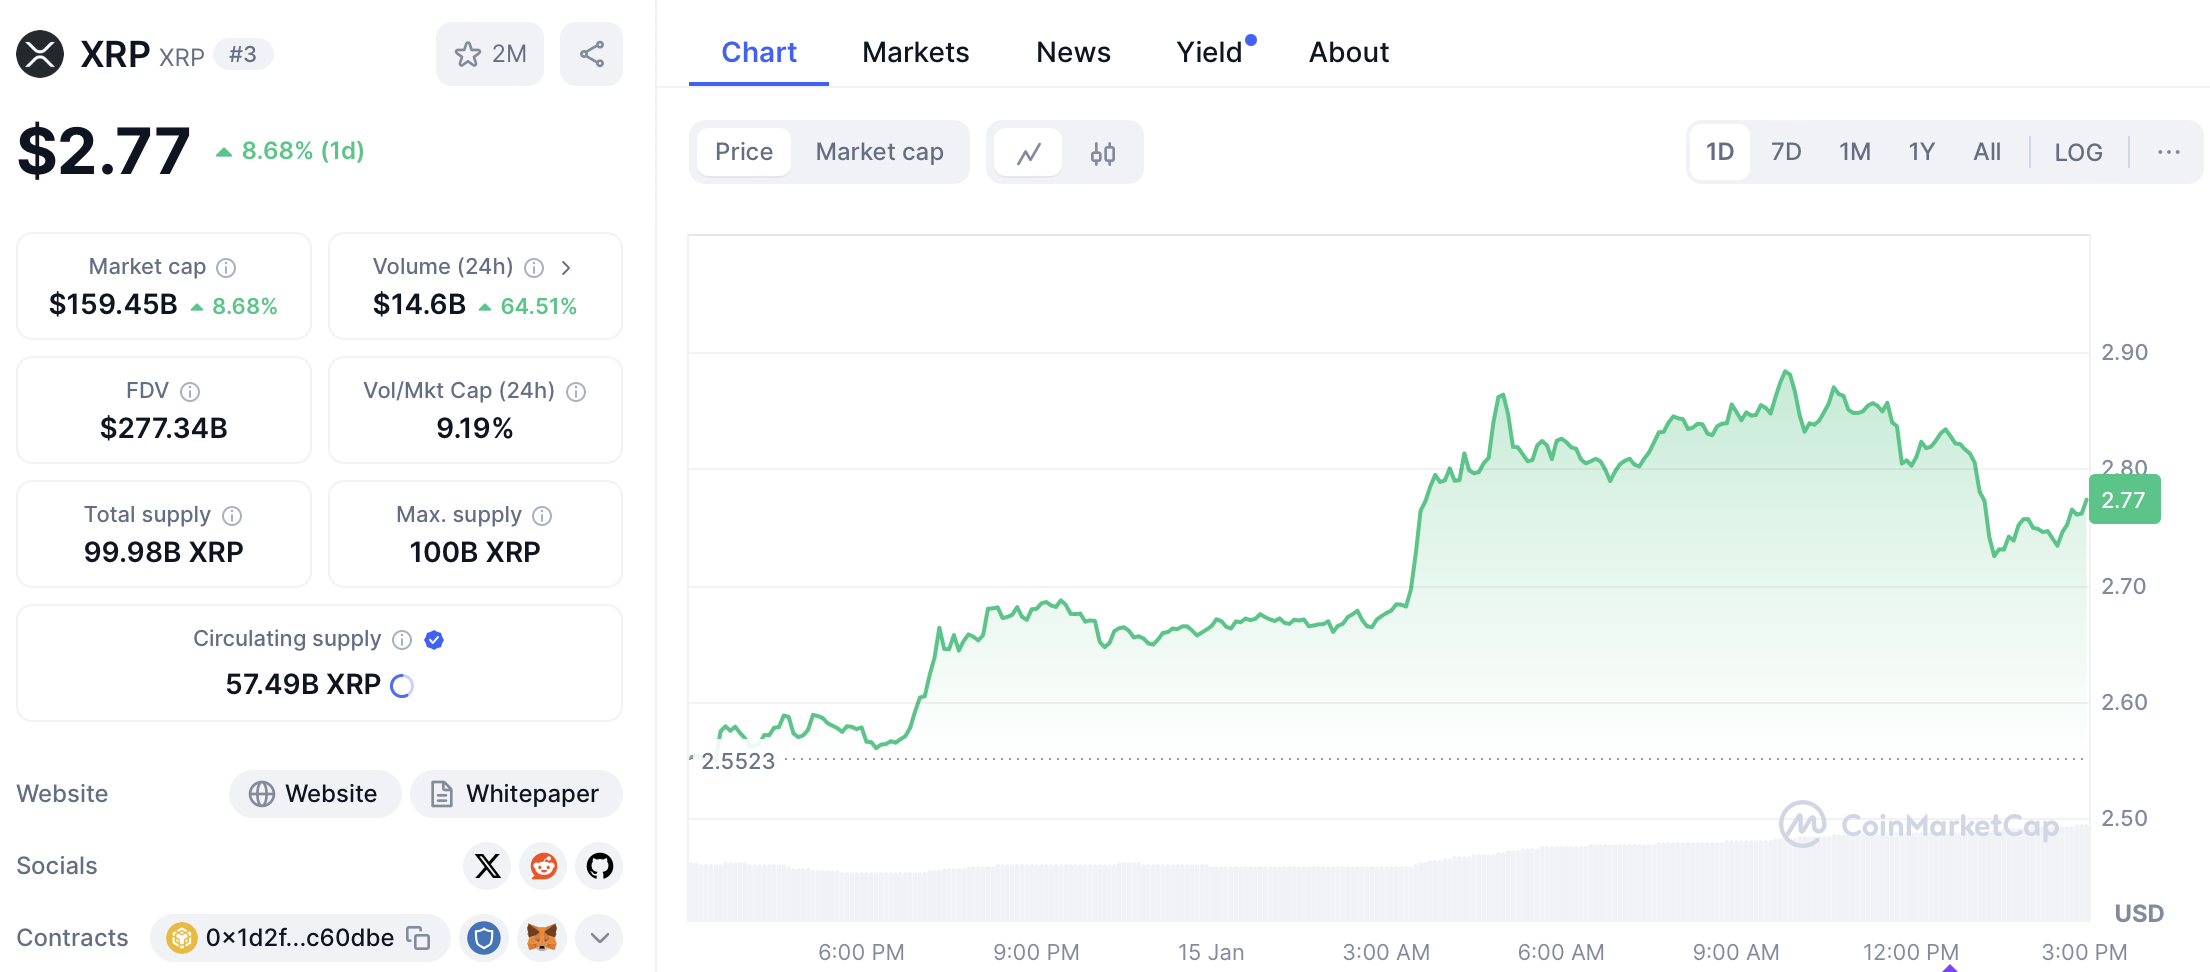
Task: Open the Reddit social icon
Action: click(544, 866)
